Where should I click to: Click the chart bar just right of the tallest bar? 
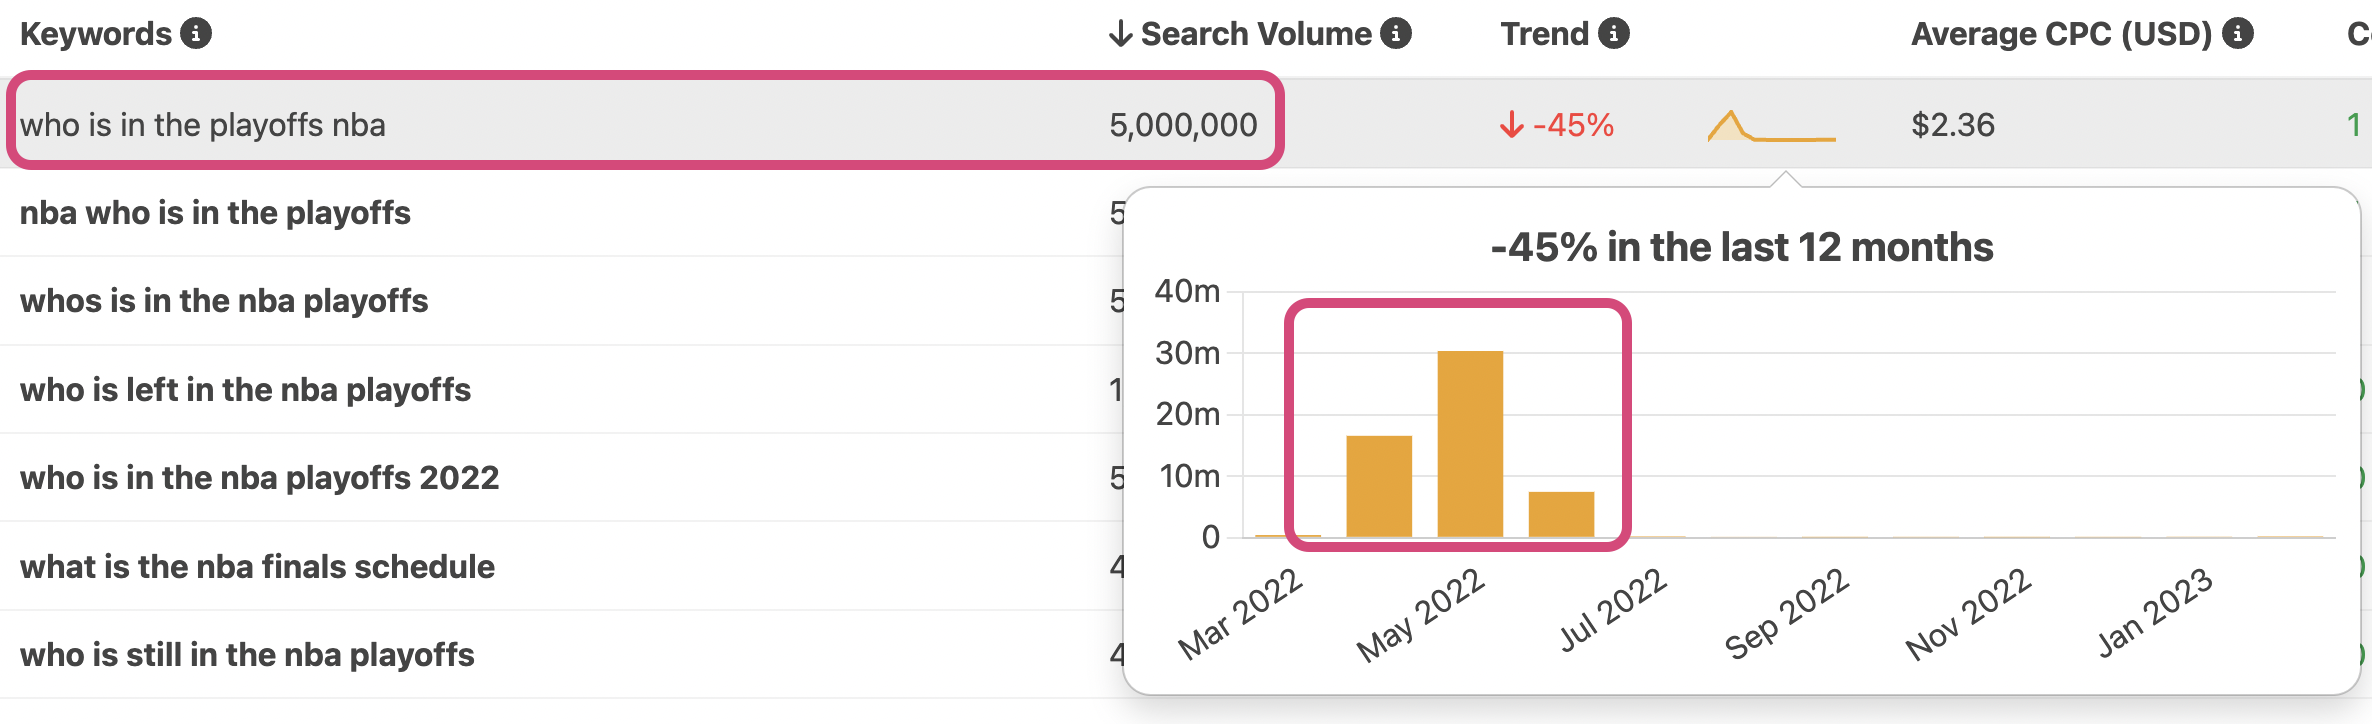[1561, 515]
